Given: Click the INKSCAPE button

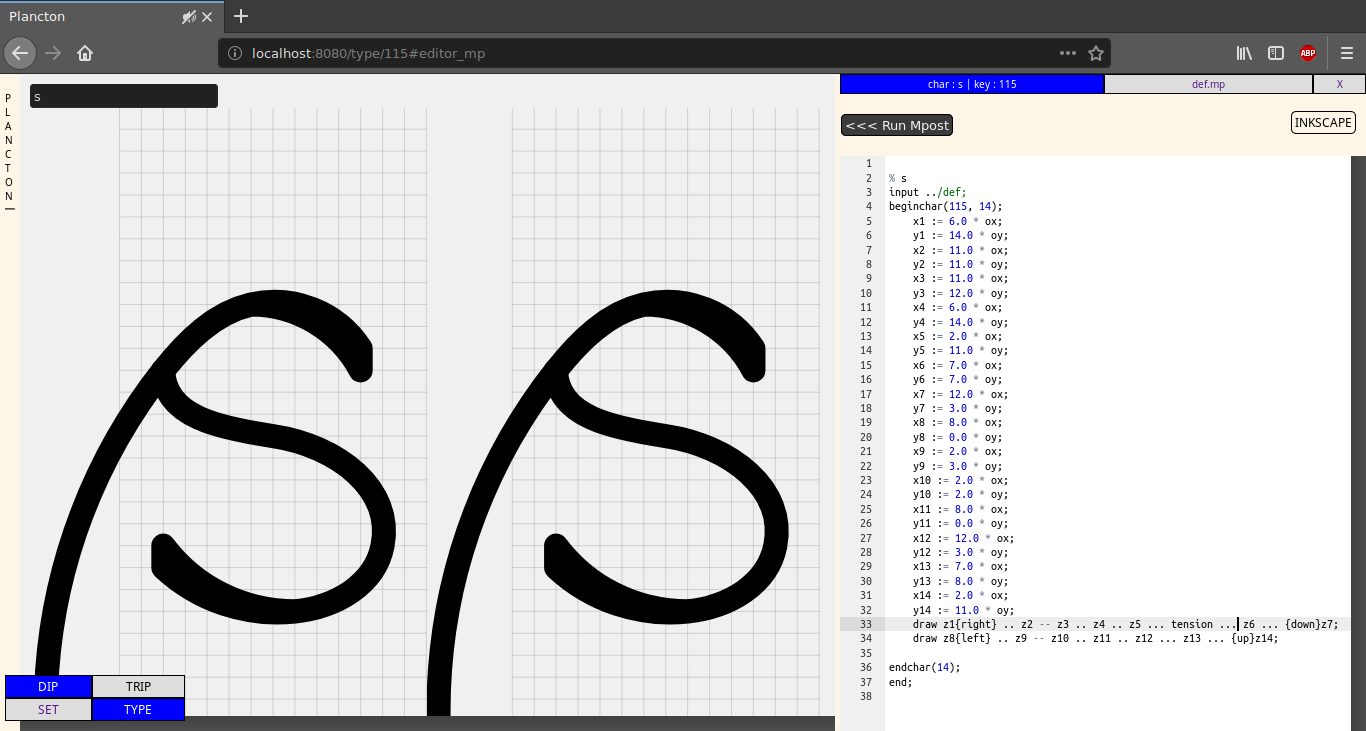Looking at the screenshot, I should [1323, 123].
